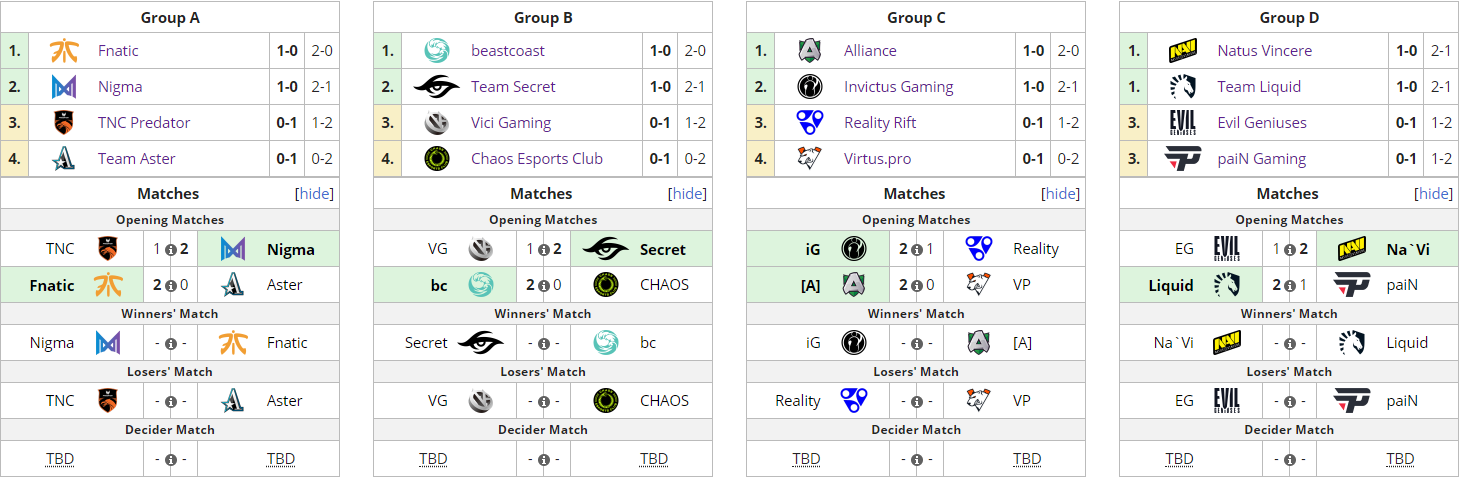Collapse Group D matches with hide link

click(x=1433, y=194)
